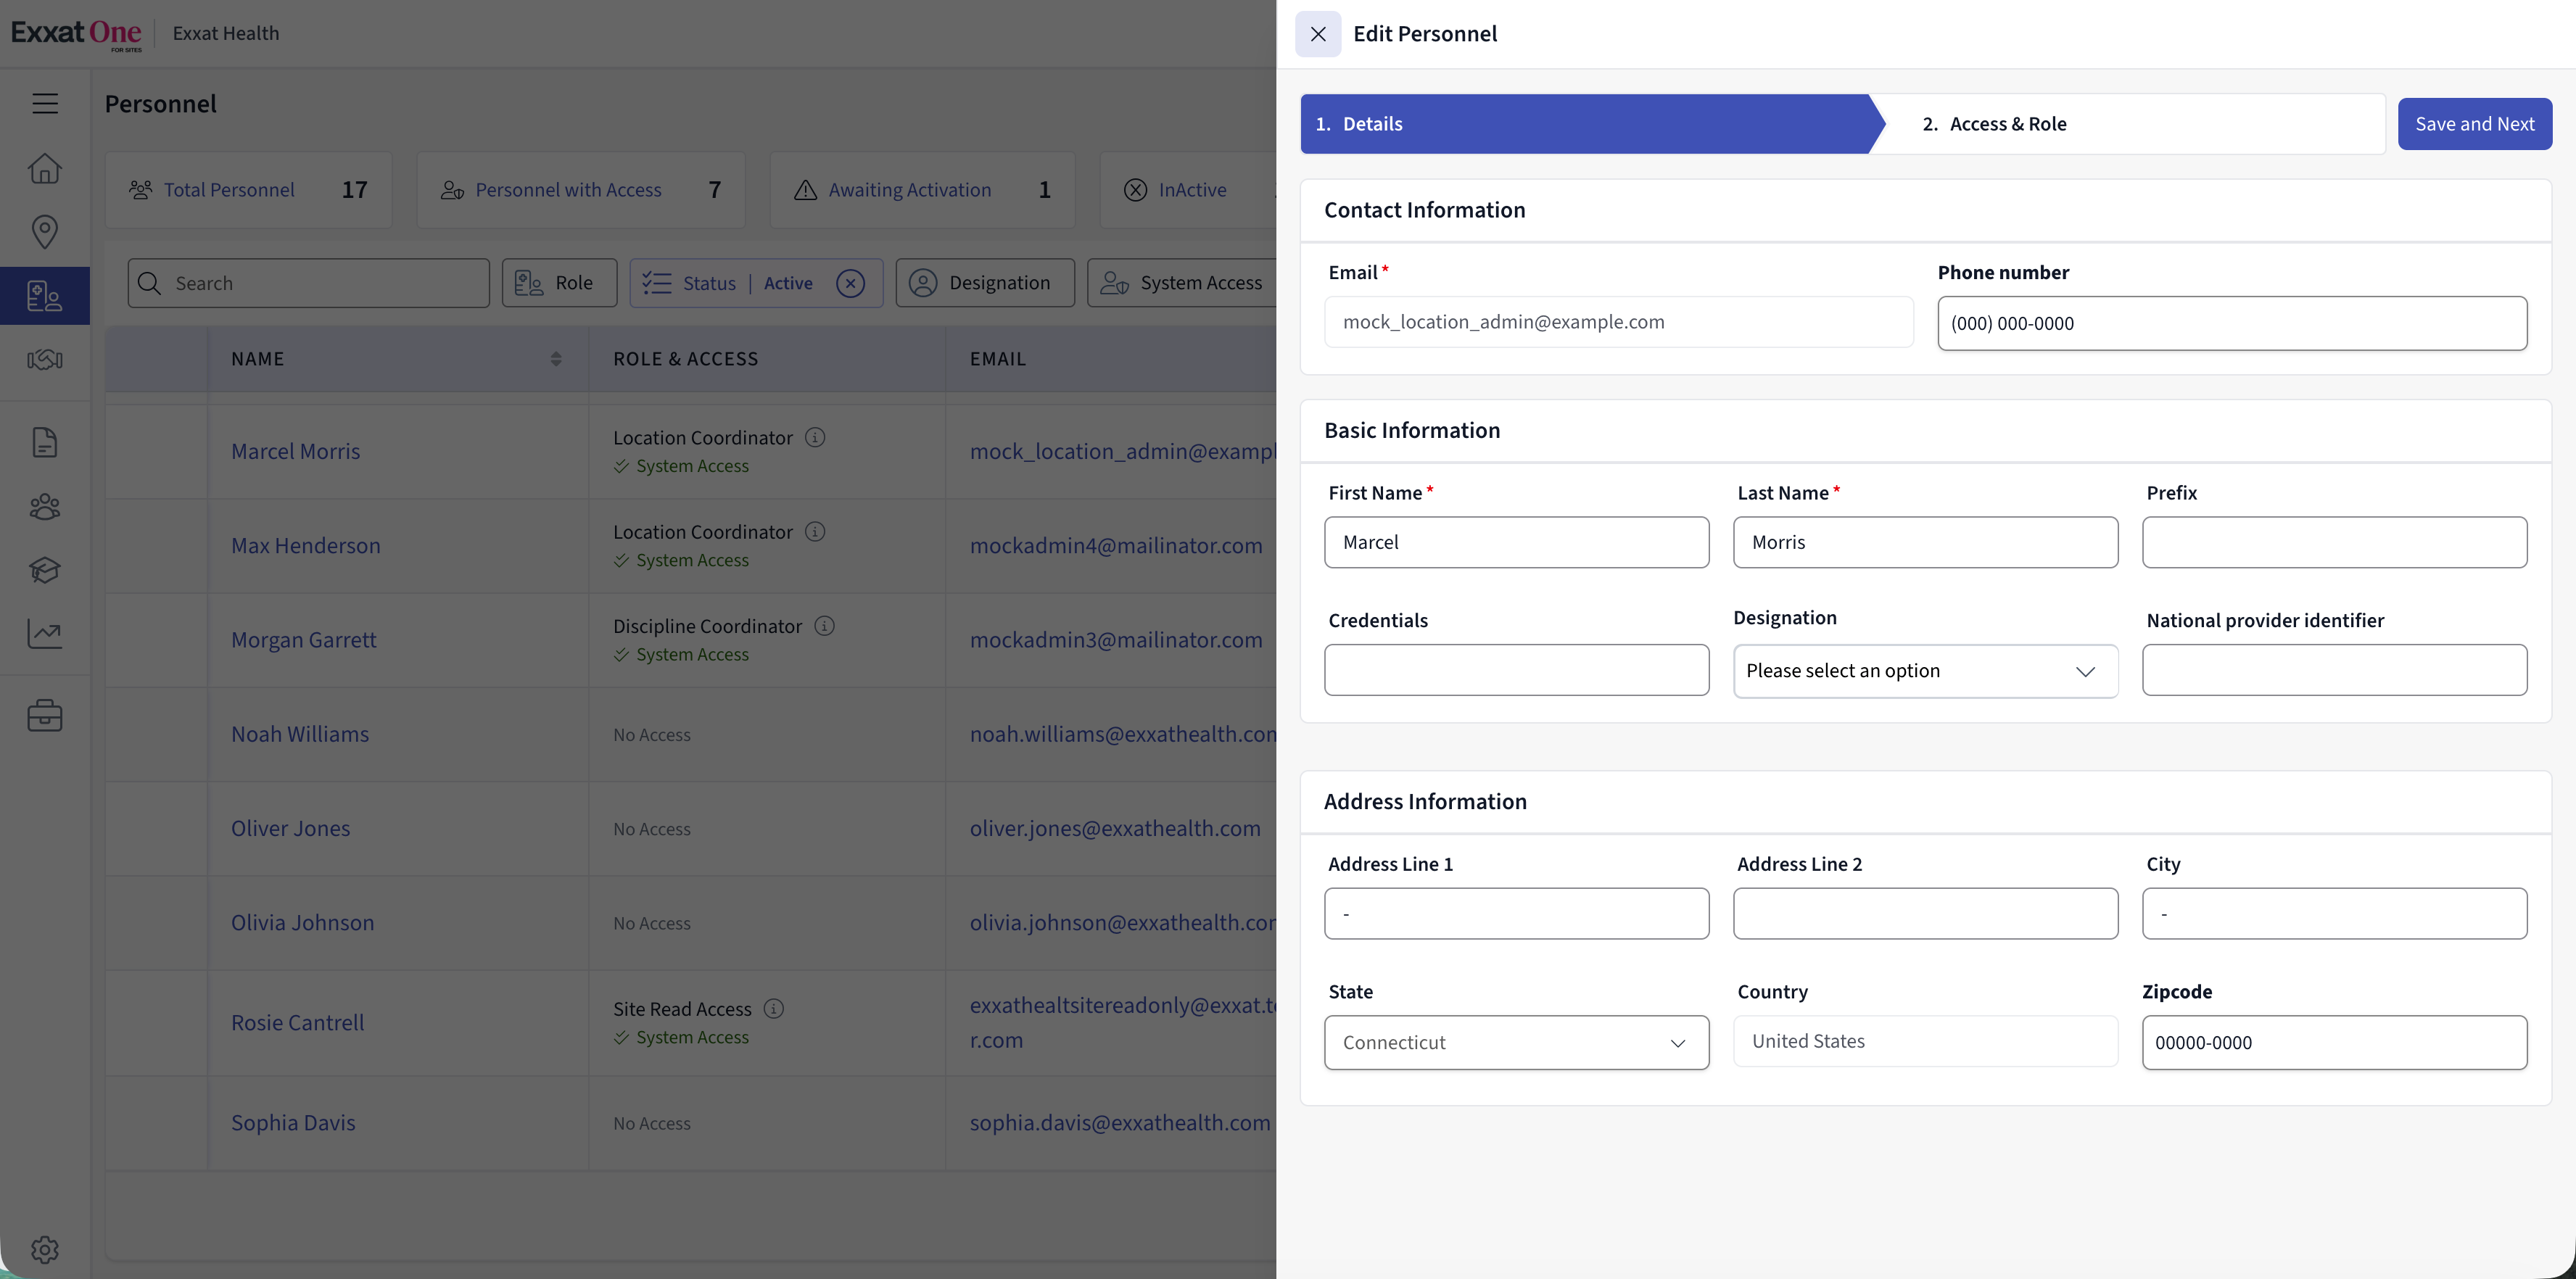Focus the City field
Viewport: 2576px width, 1279px height.
click(x=2334, y=914)
